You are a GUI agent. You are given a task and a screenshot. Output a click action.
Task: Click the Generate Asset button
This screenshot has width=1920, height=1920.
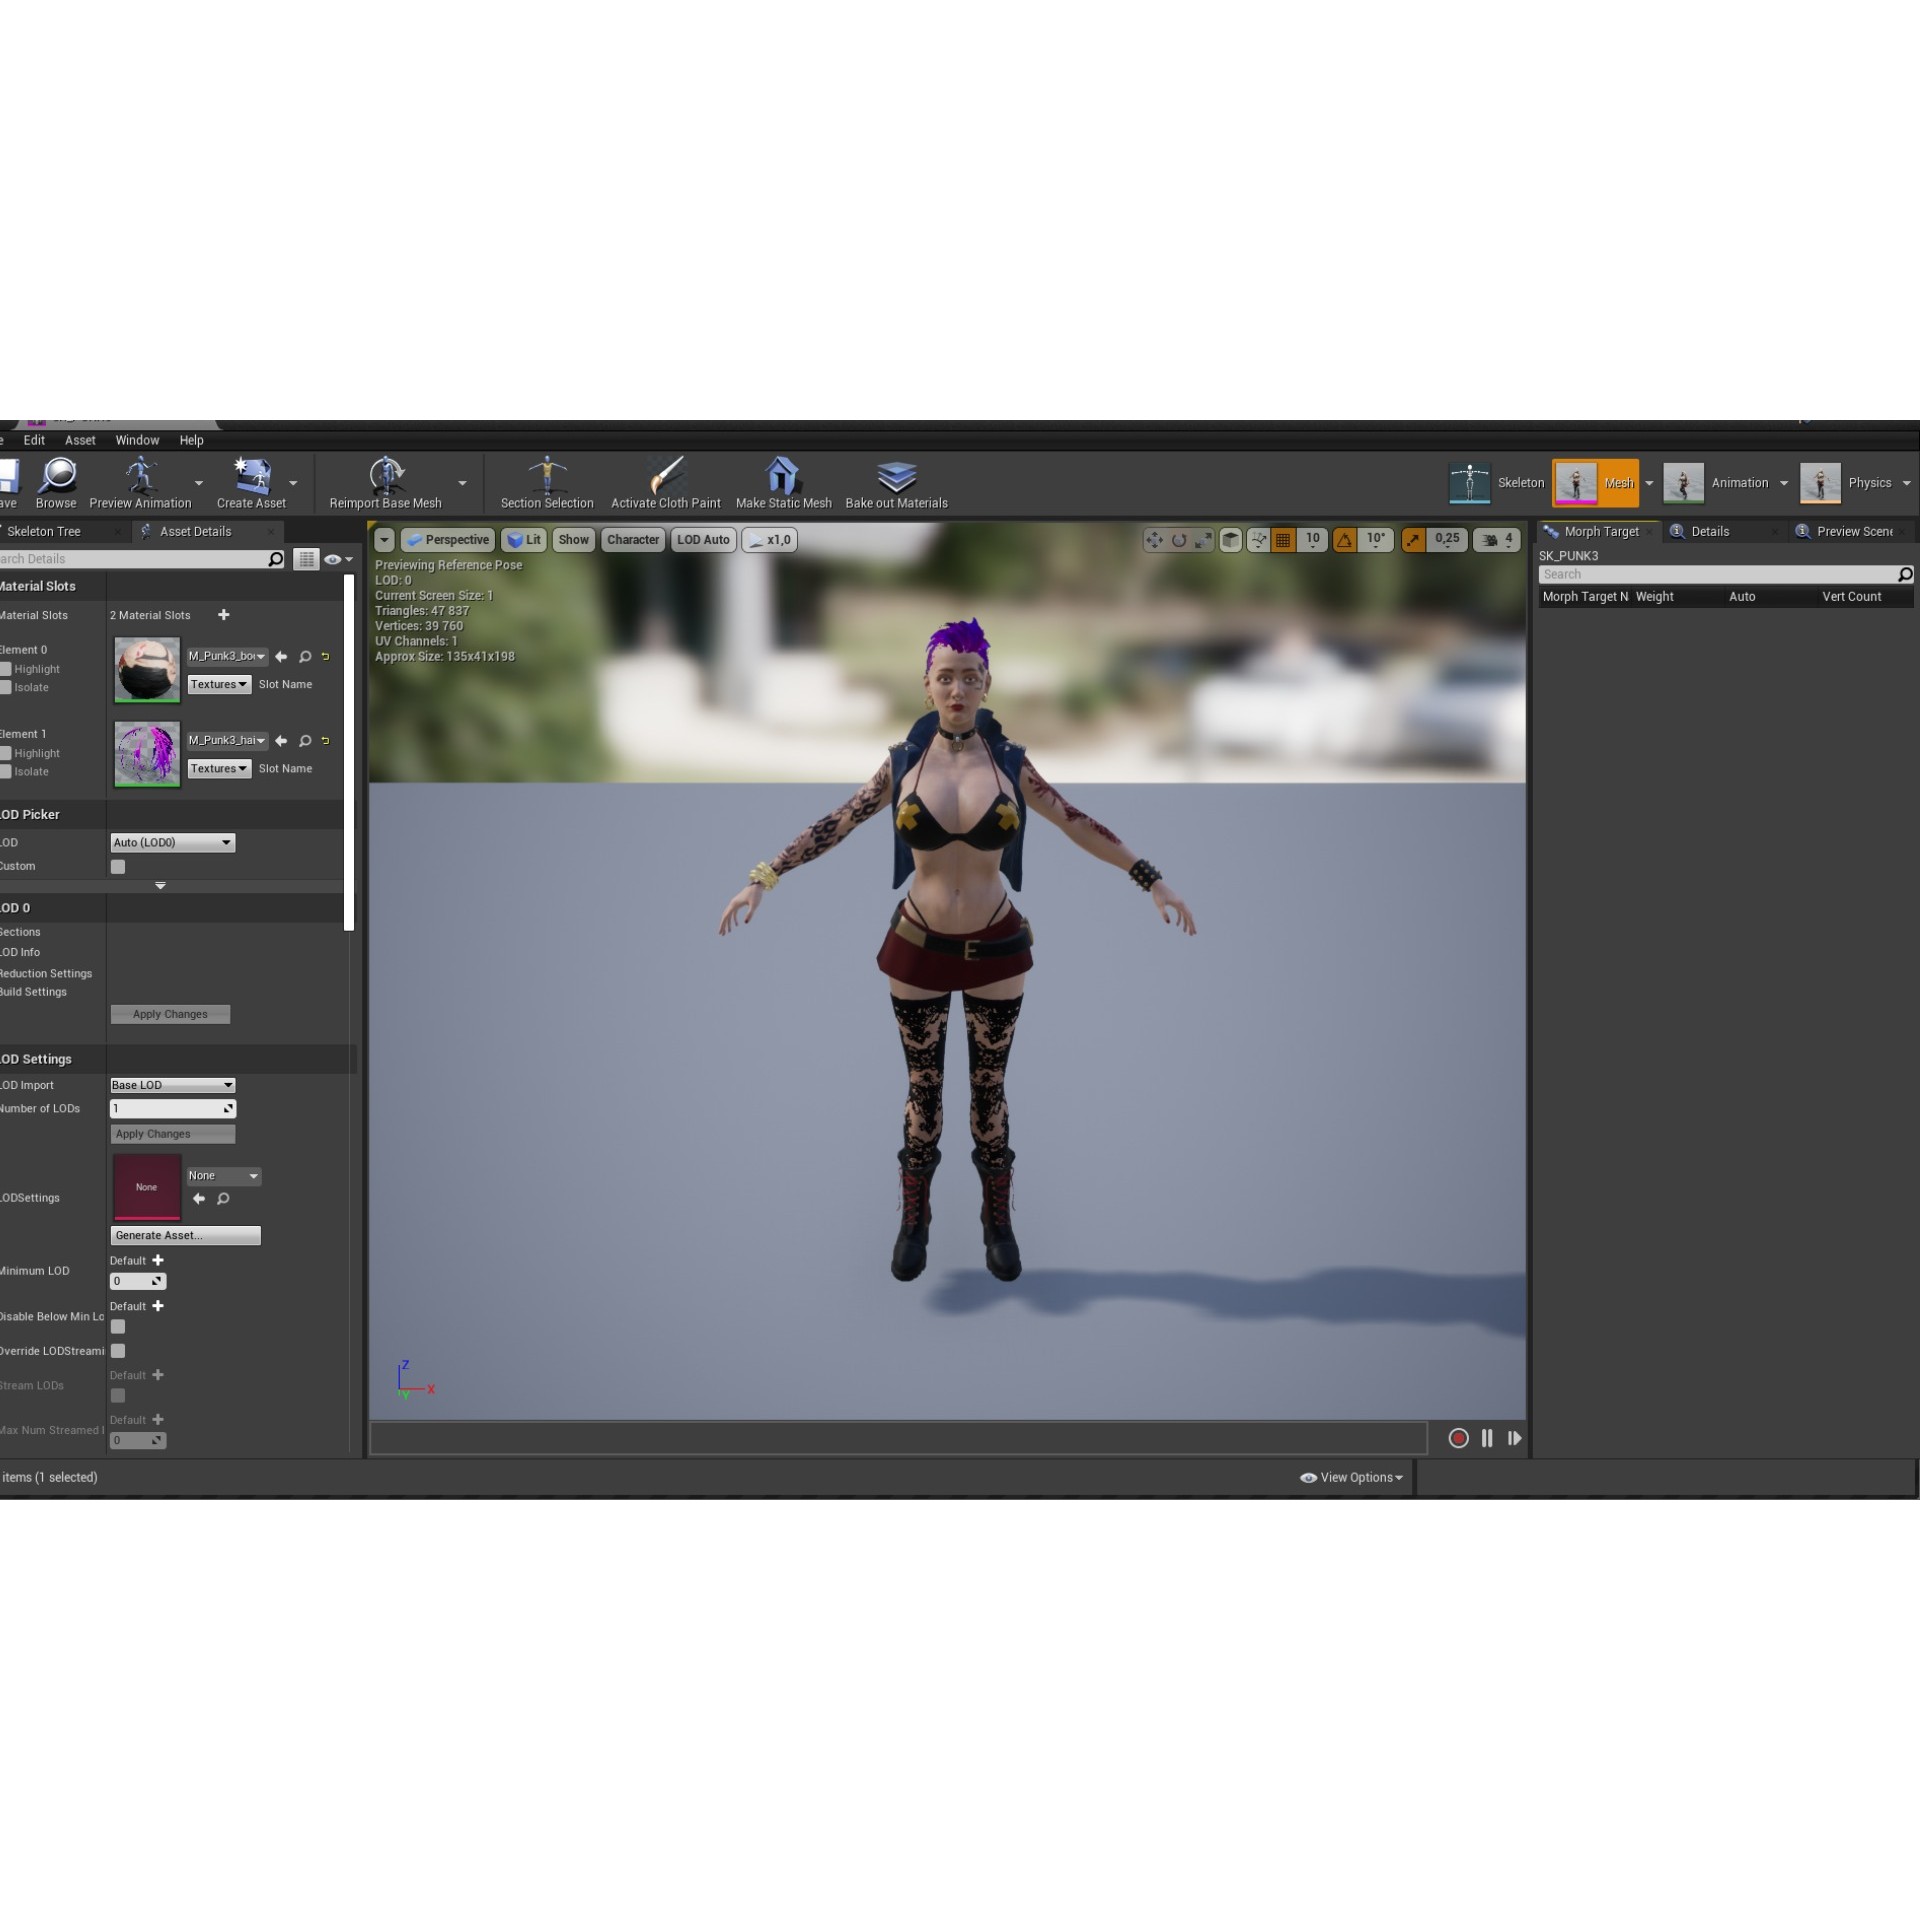[185, 1236]
